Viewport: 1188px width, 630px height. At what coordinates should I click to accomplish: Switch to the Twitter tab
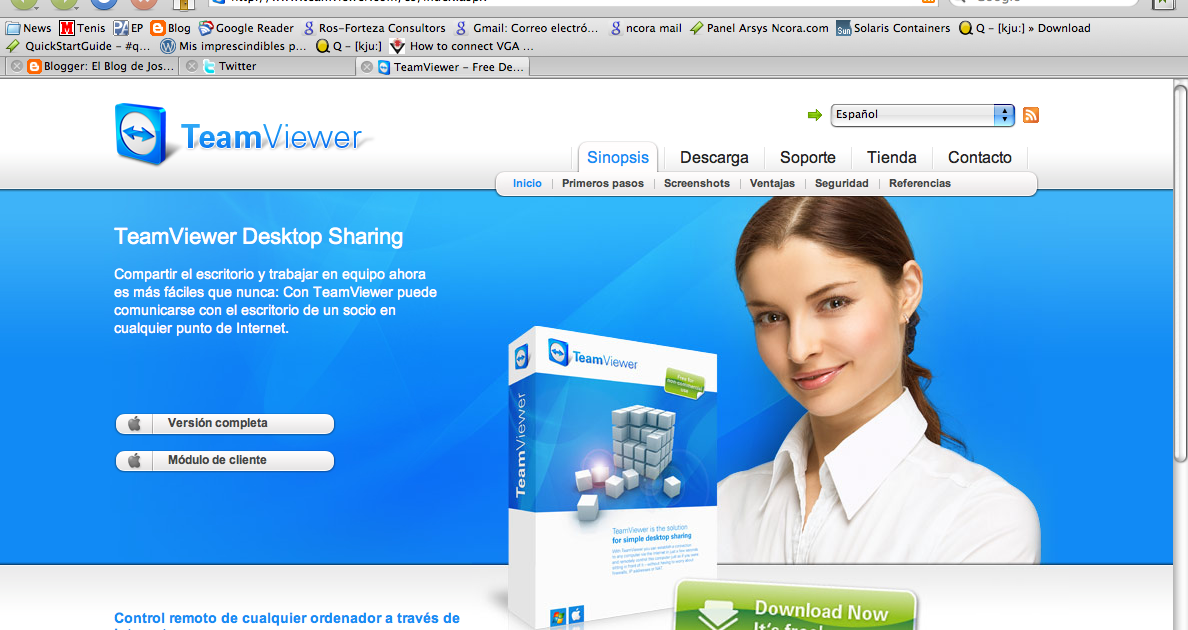(x=230, y=67)
